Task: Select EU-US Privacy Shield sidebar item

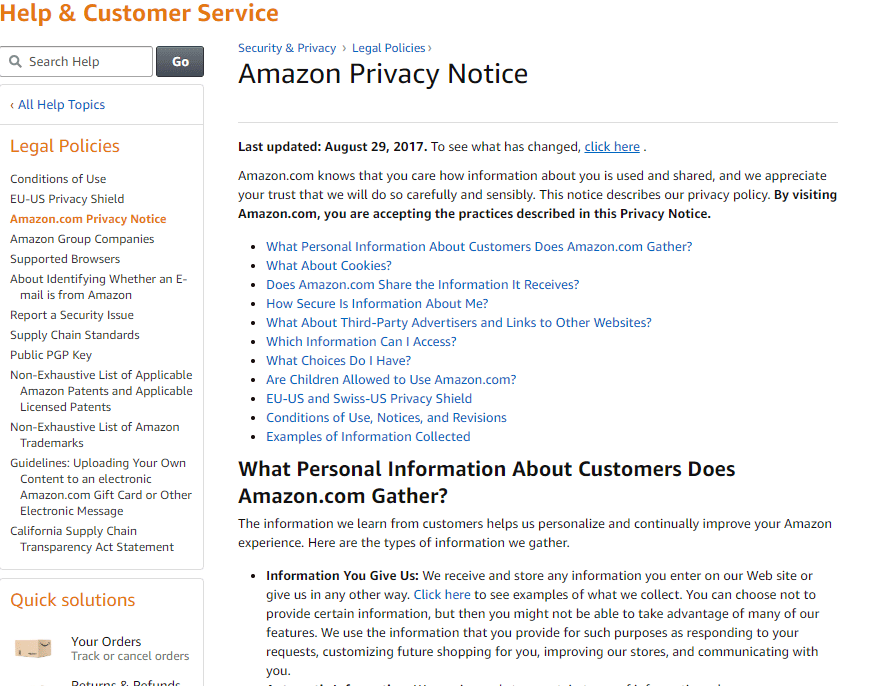Action: coord(67,199)
